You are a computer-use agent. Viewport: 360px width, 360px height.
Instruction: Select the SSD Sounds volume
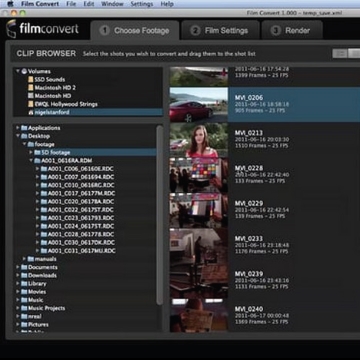50,79
